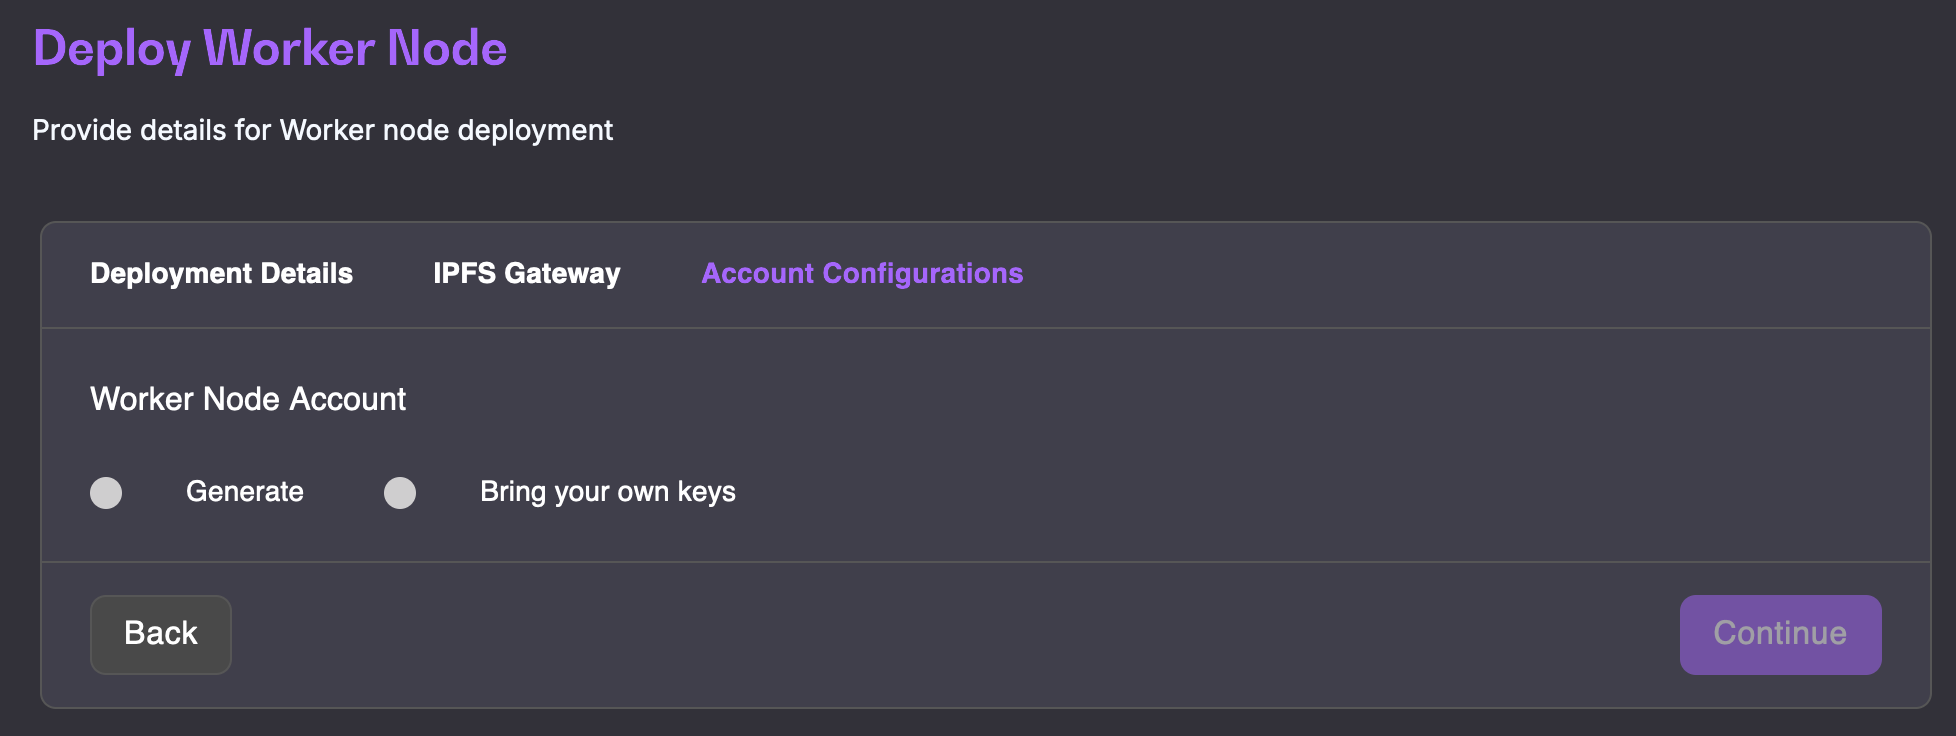The width and height of the screenshot is (1956, 736).
Task: Return to the first wizard step, Deployment Details
Action: coord(221,274)
